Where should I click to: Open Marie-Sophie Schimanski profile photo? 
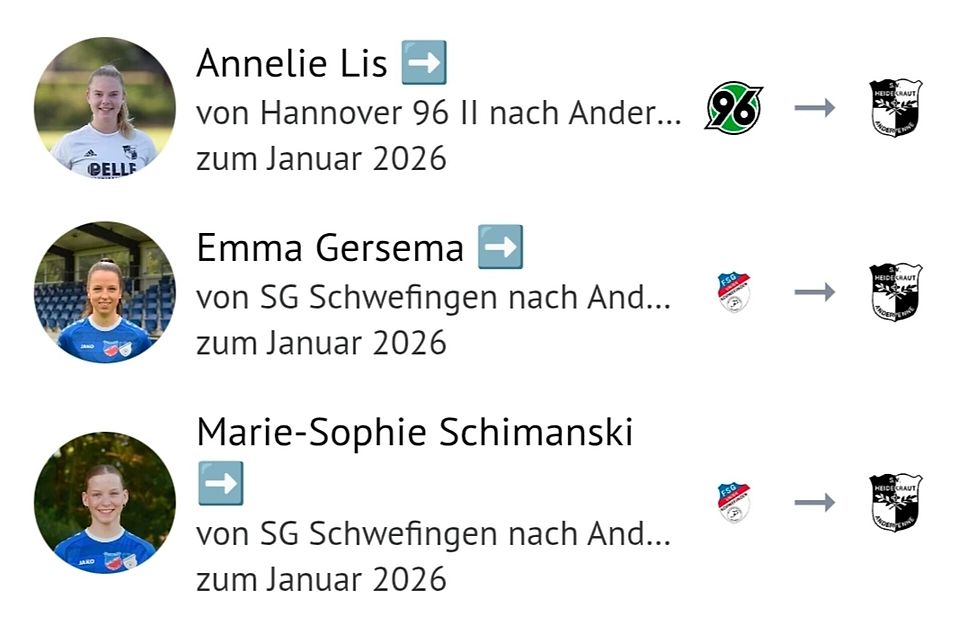coord(104,502)
